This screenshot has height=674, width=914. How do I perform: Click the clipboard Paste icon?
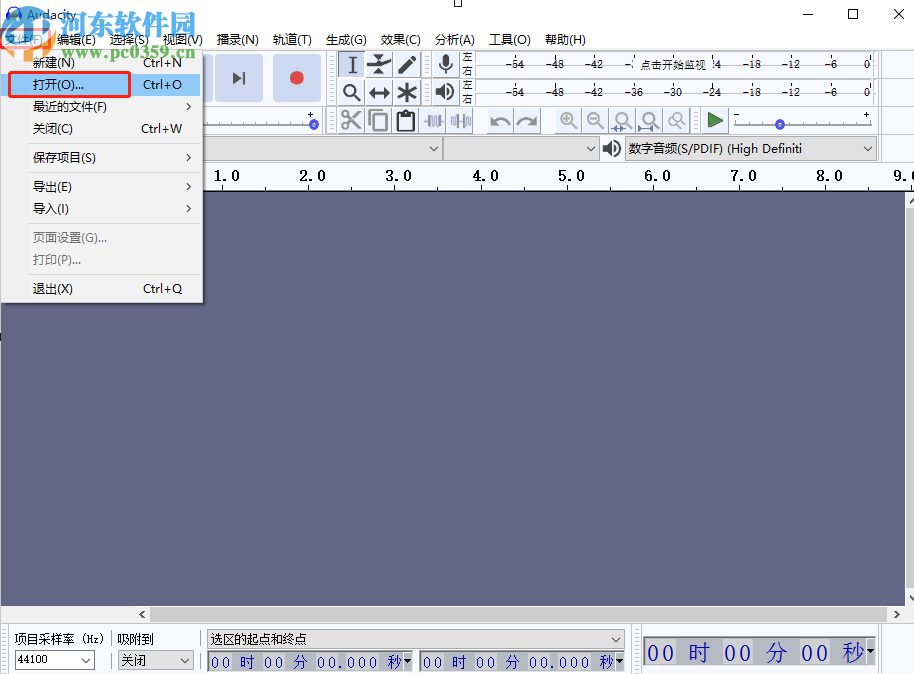405,121
